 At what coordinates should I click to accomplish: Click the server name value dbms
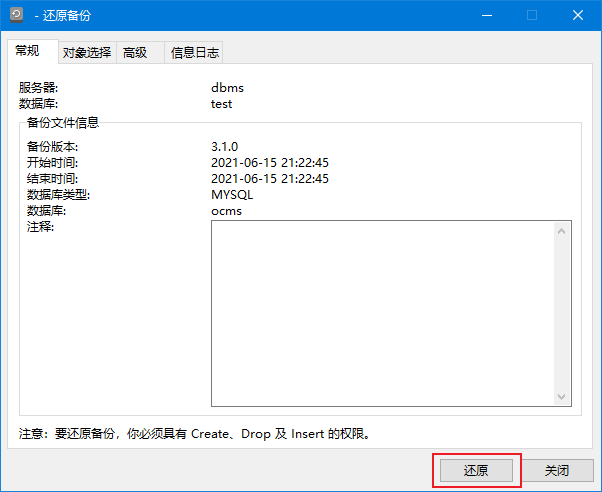(227, 88)
